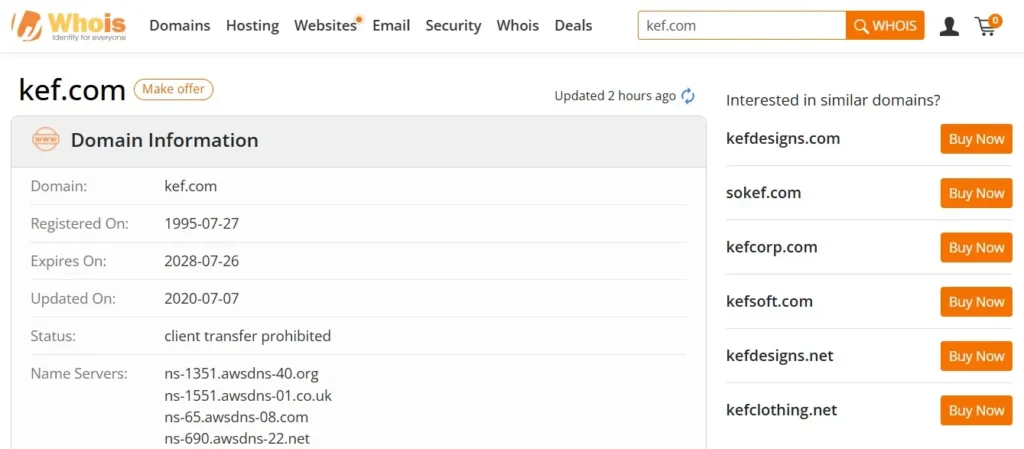Open the Security menu
Image resolution: width=1024 pixels, height=449 pixels.
pos(453,25)
